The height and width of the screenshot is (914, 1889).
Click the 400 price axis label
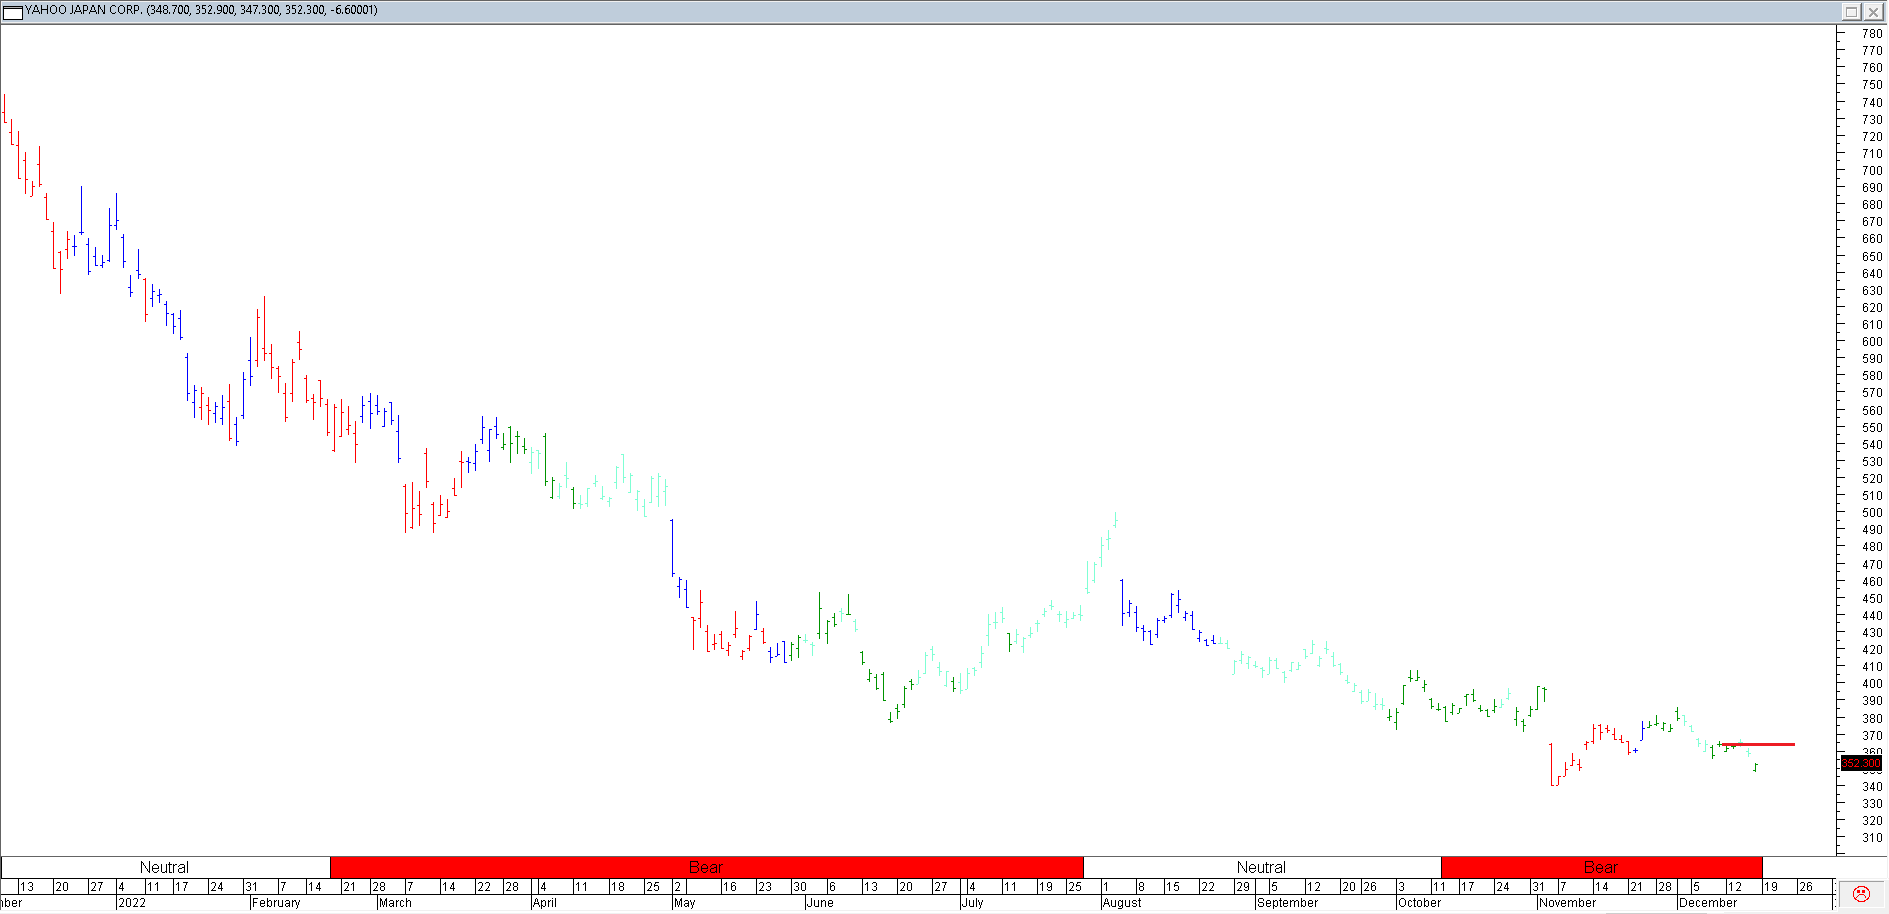coord(1872,684)
